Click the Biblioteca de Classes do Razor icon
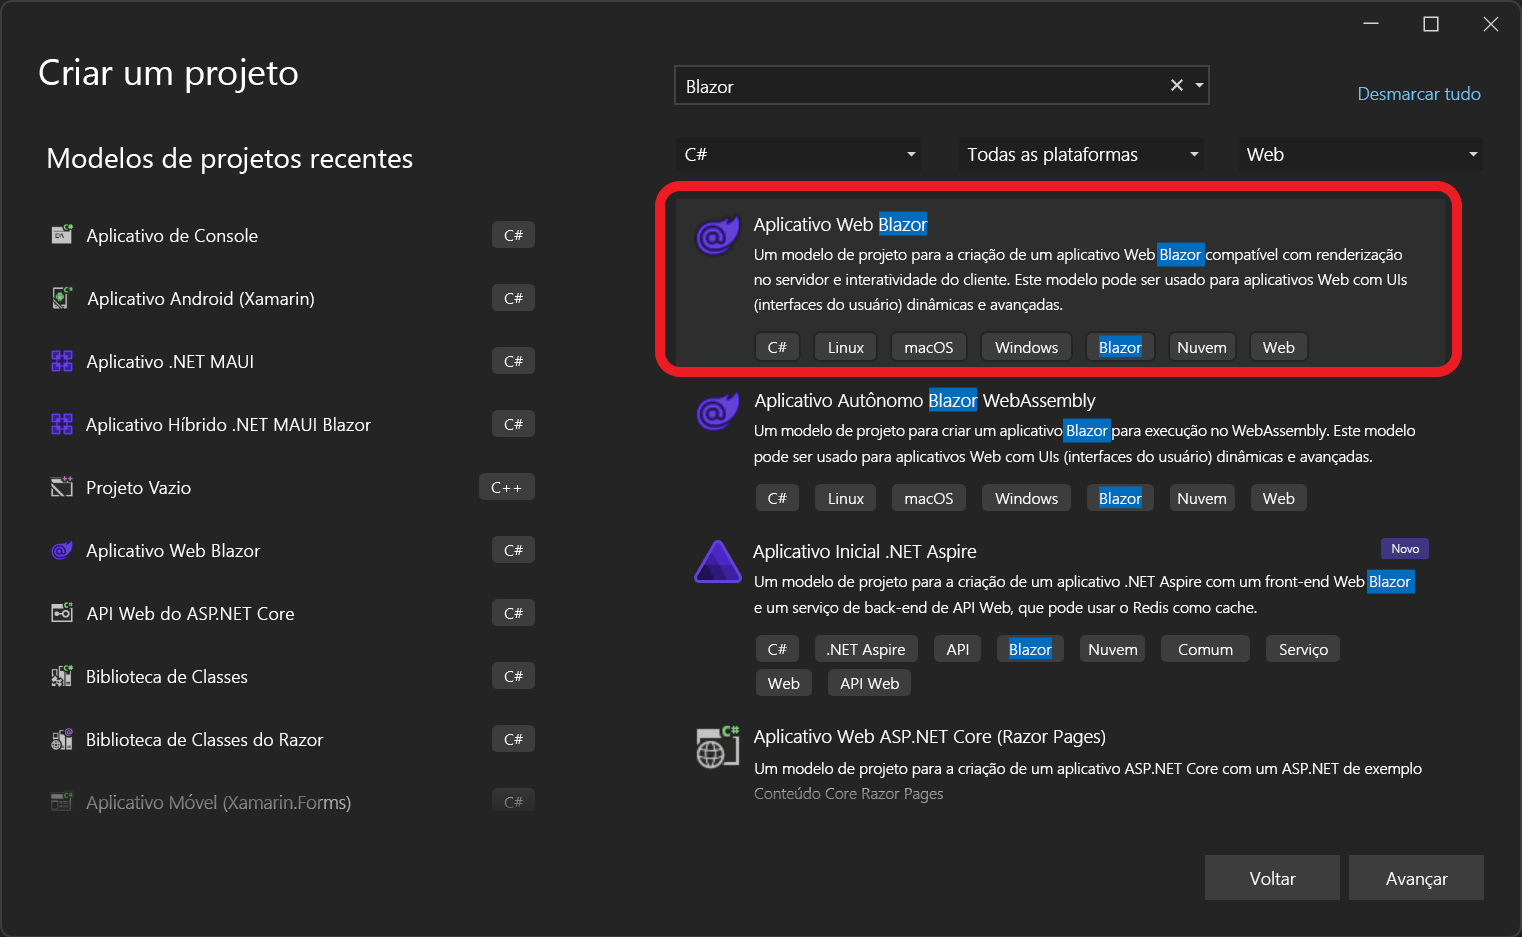1522x937 pixels. 62,739
